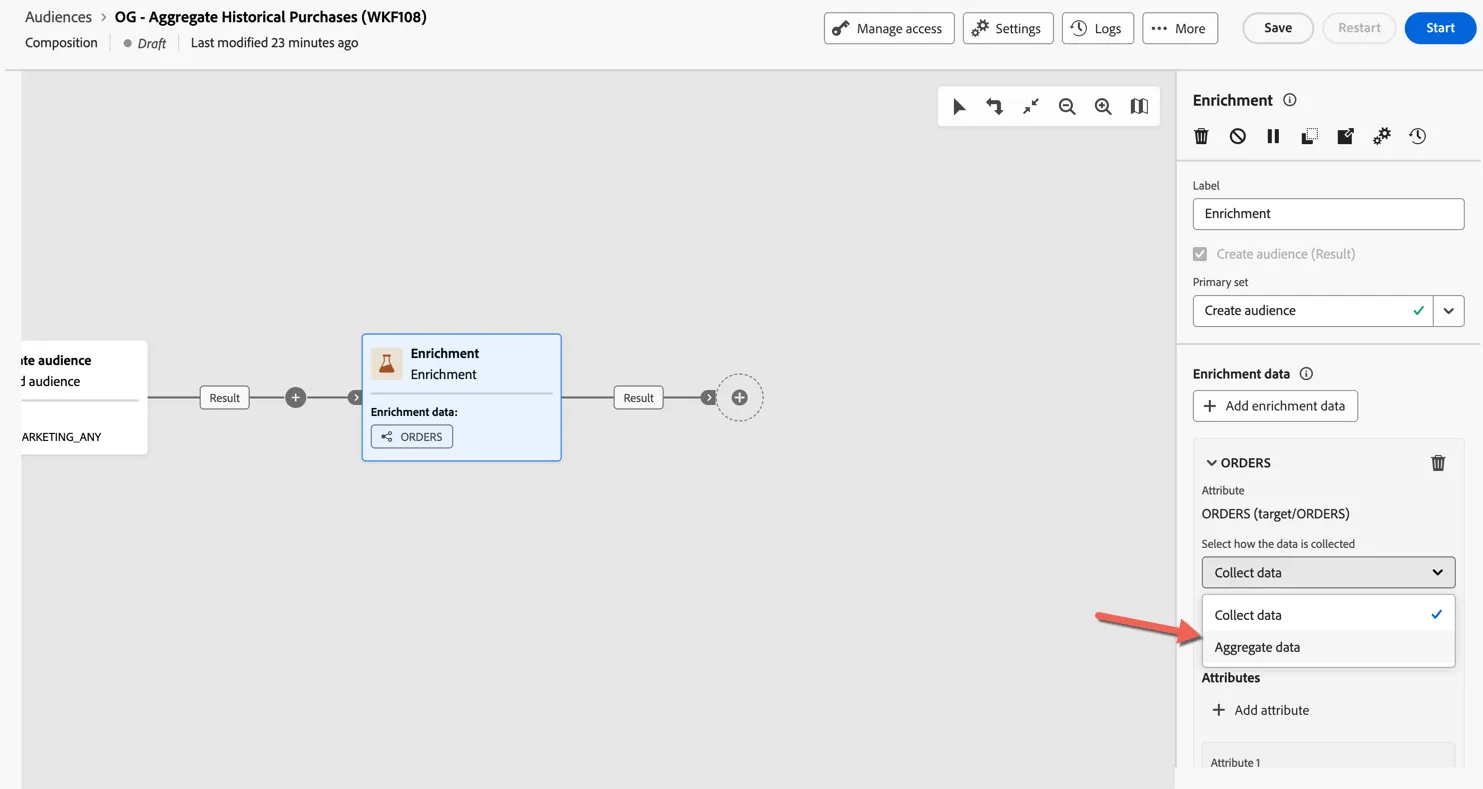The height and width of the screenshot is (789, 1483).
Task: Open the data collection method dropdown
Action: click(1328, 573)
